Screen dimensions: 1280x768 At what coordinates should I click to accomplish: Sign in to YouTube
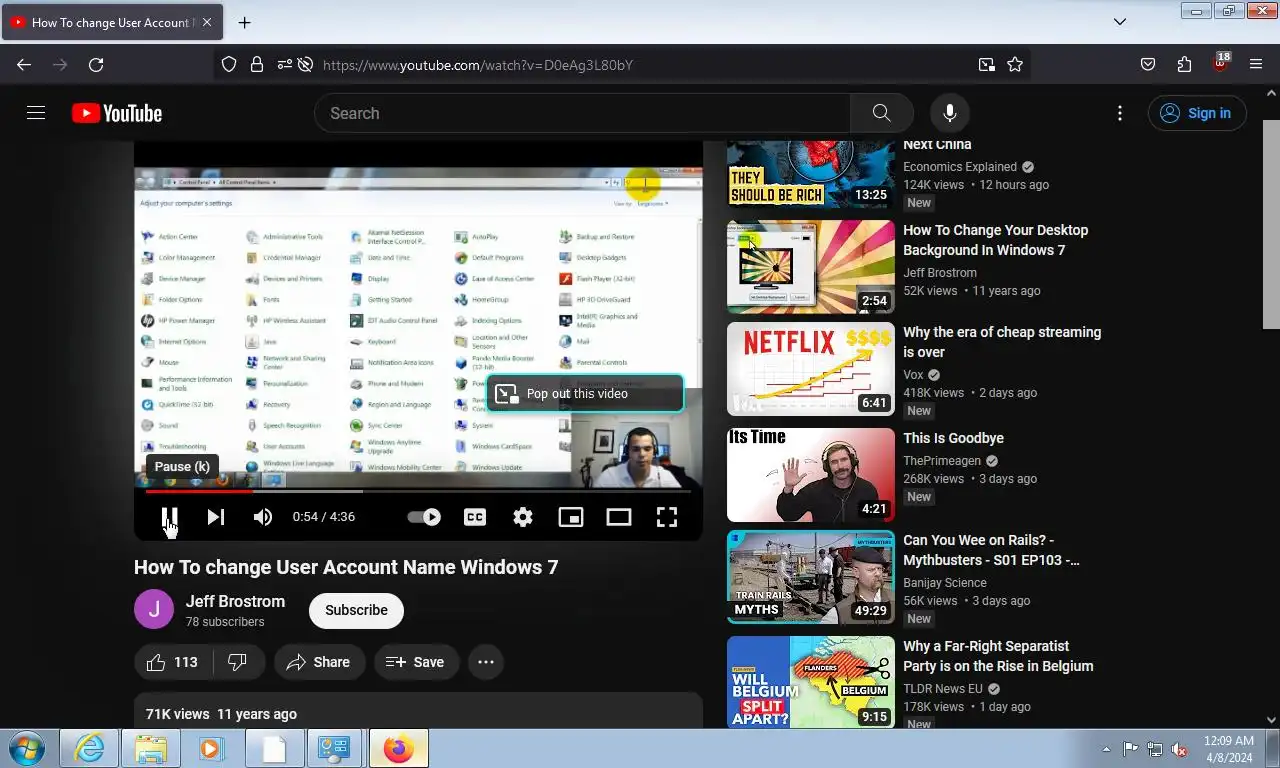click(1197, 113)
